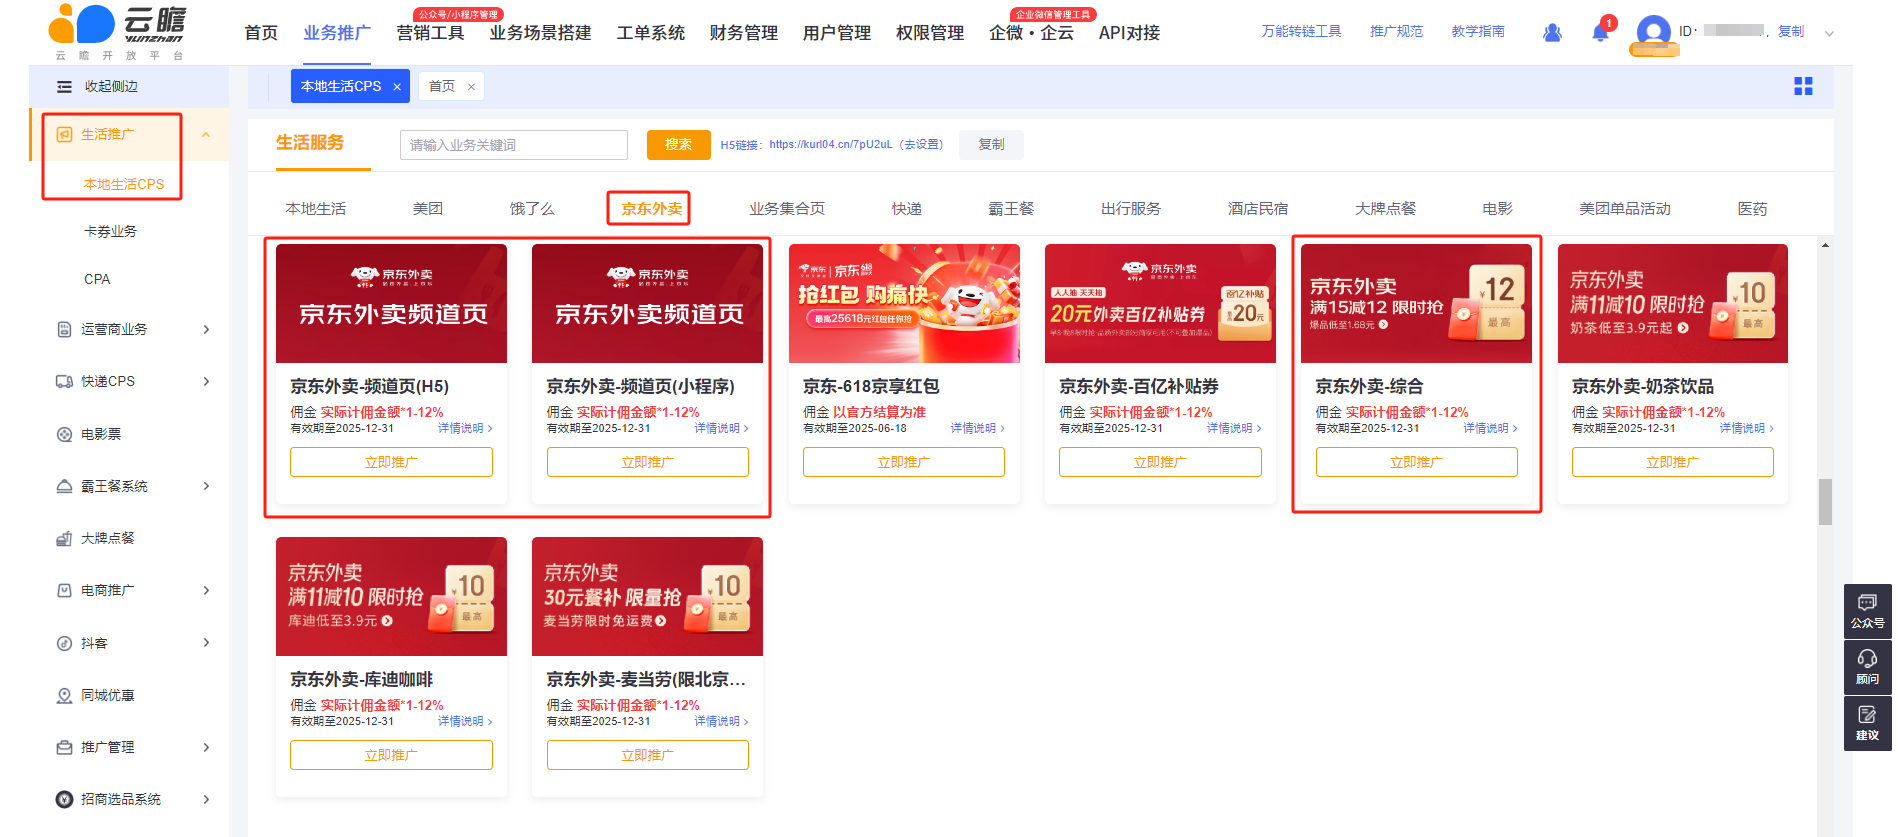Open 运营商业务 sidebar icon
The height and width of the screenshot is (837, 1898).
pyautogui.click(x=64, y=329)
